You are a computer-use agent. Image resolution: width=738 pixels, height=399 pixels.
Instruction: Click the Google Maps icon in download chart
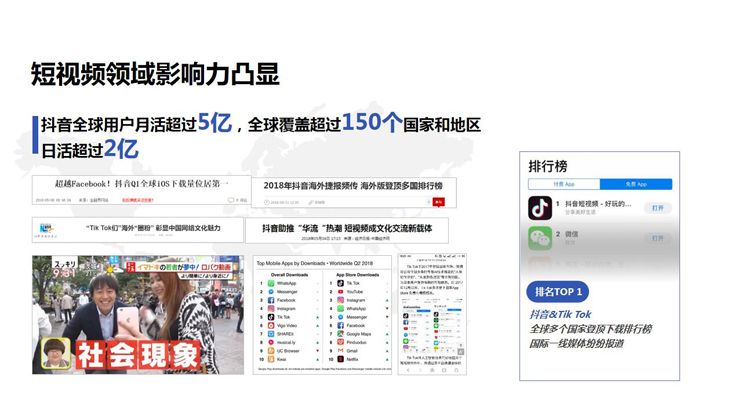(341, 334)
